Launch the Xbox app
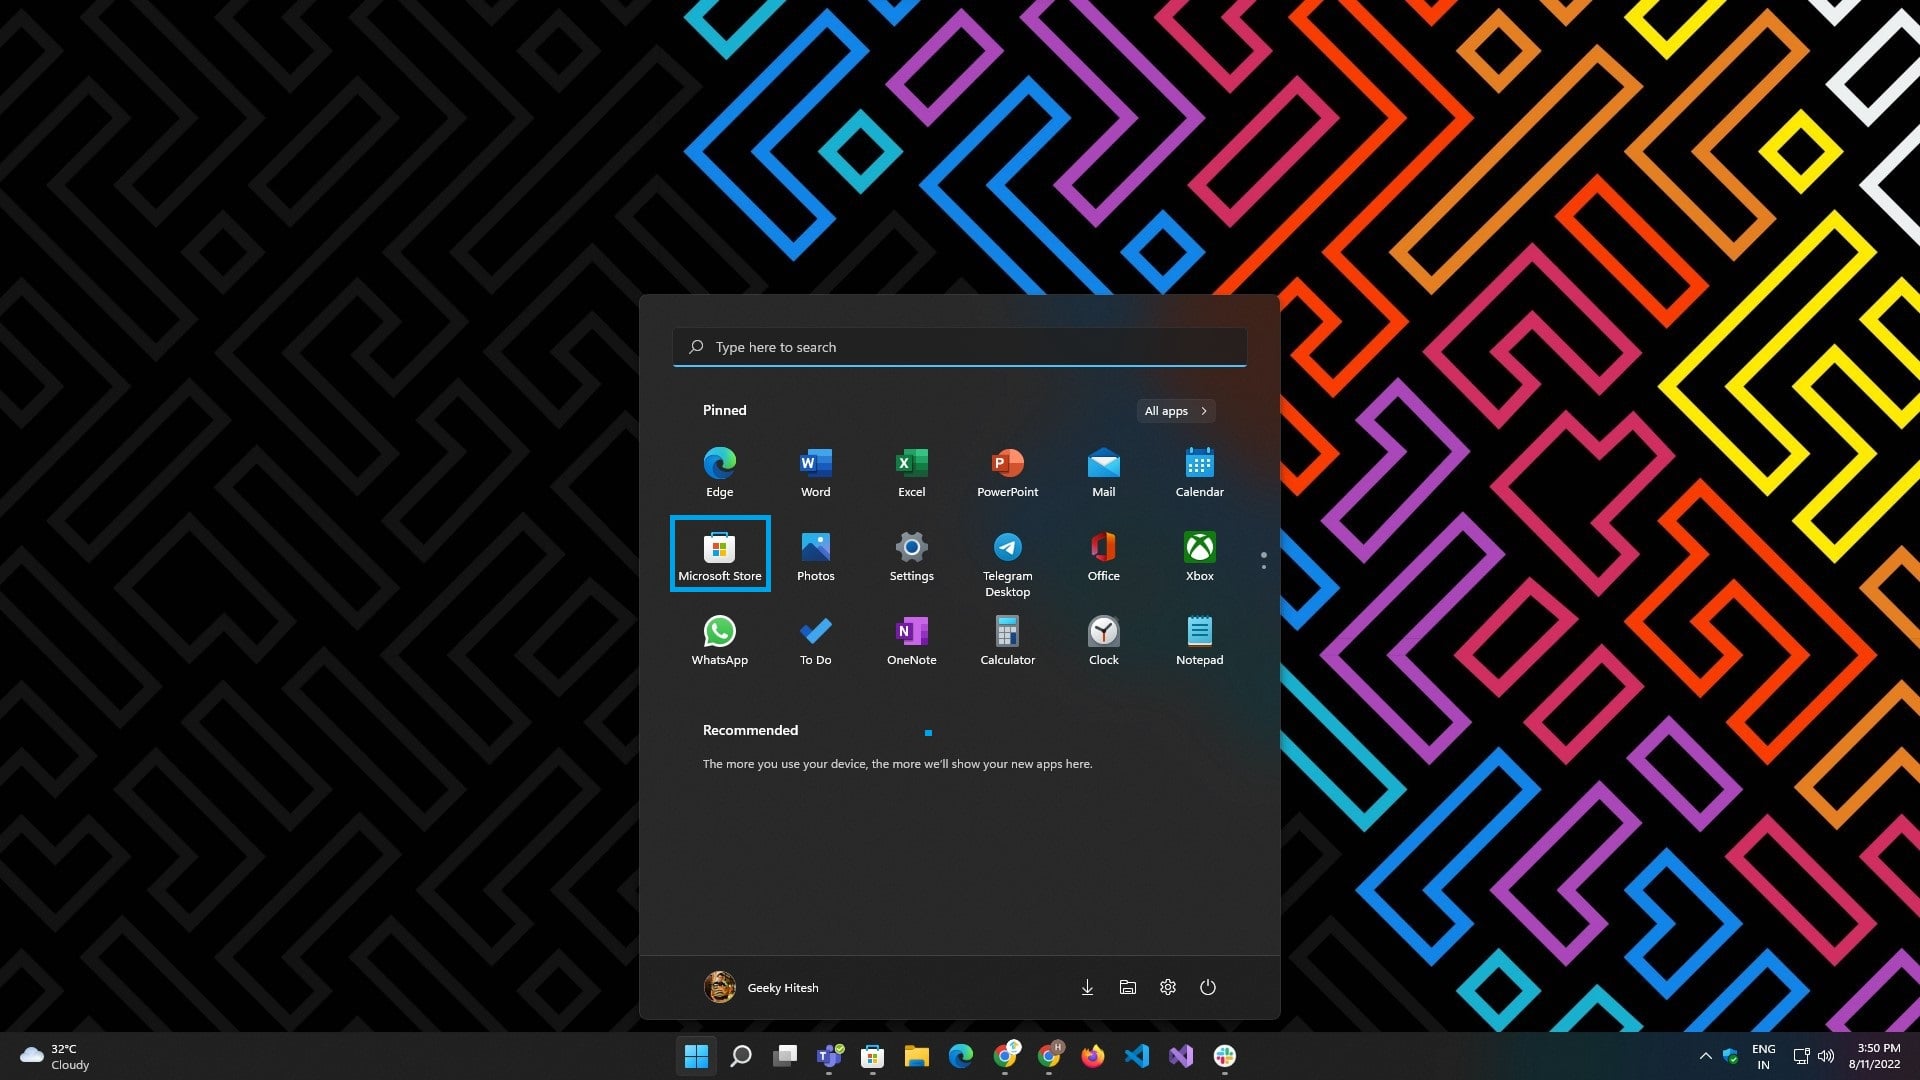The image size is (1920, 1080). tap(1199, 556)
